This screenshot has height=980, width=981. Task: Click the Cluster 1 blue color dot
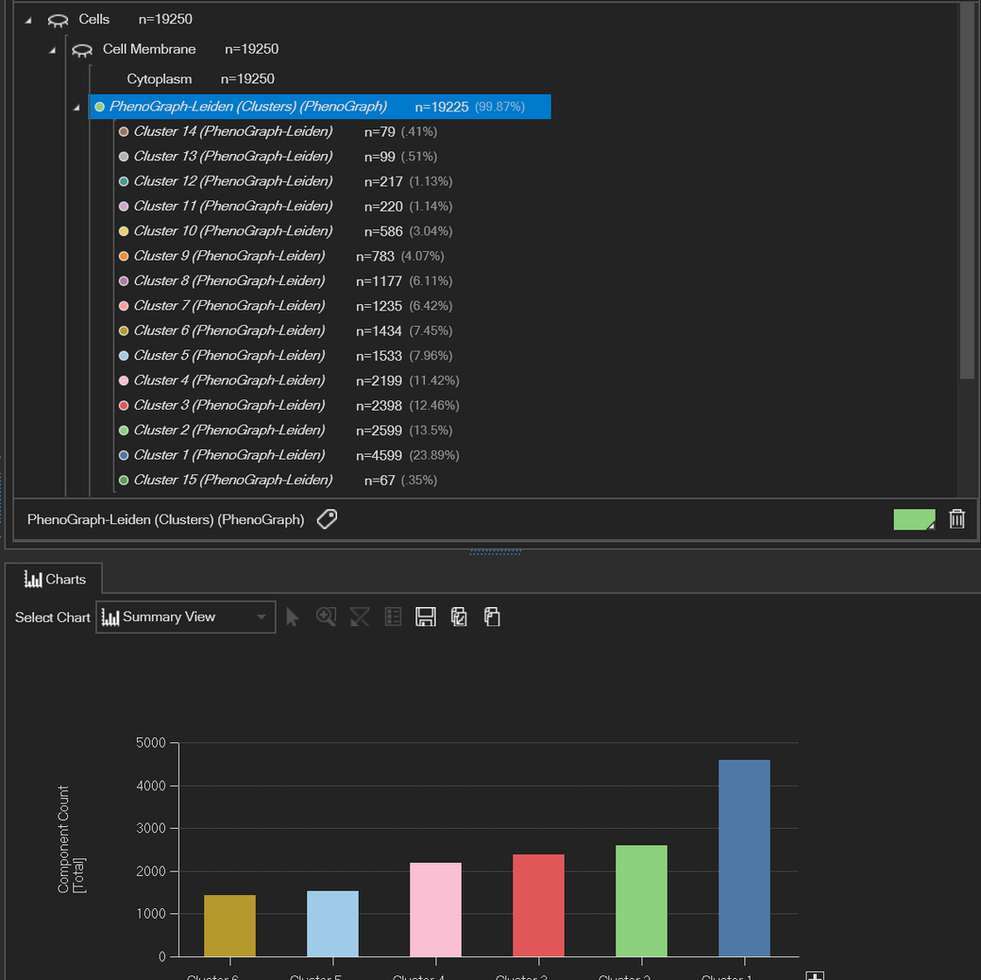coord(124,455)
